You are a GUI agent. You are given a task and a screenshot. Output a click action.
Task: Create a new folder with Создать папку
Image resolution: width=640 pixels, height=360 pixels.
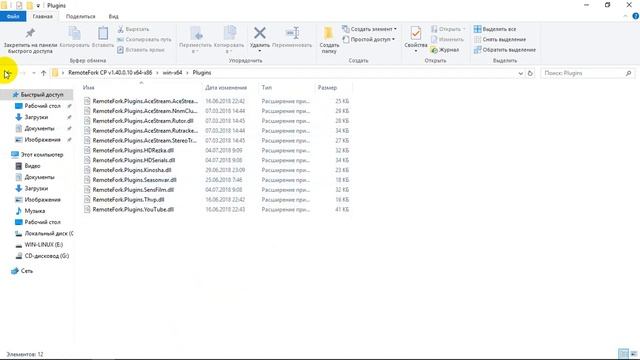[329, 40]
